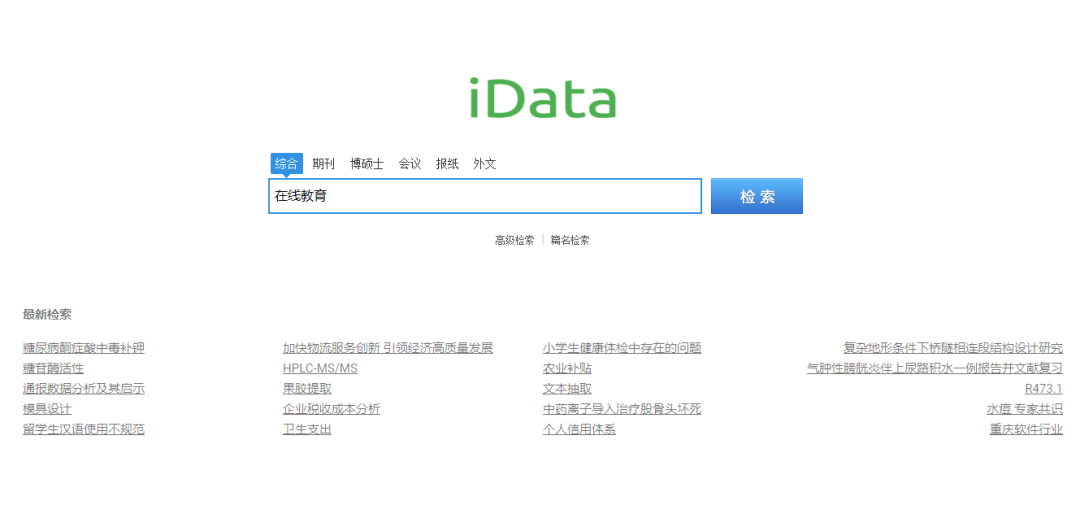Open recent search 小学生健康体检中存在的问题
1080x527 pixels.
622,348
